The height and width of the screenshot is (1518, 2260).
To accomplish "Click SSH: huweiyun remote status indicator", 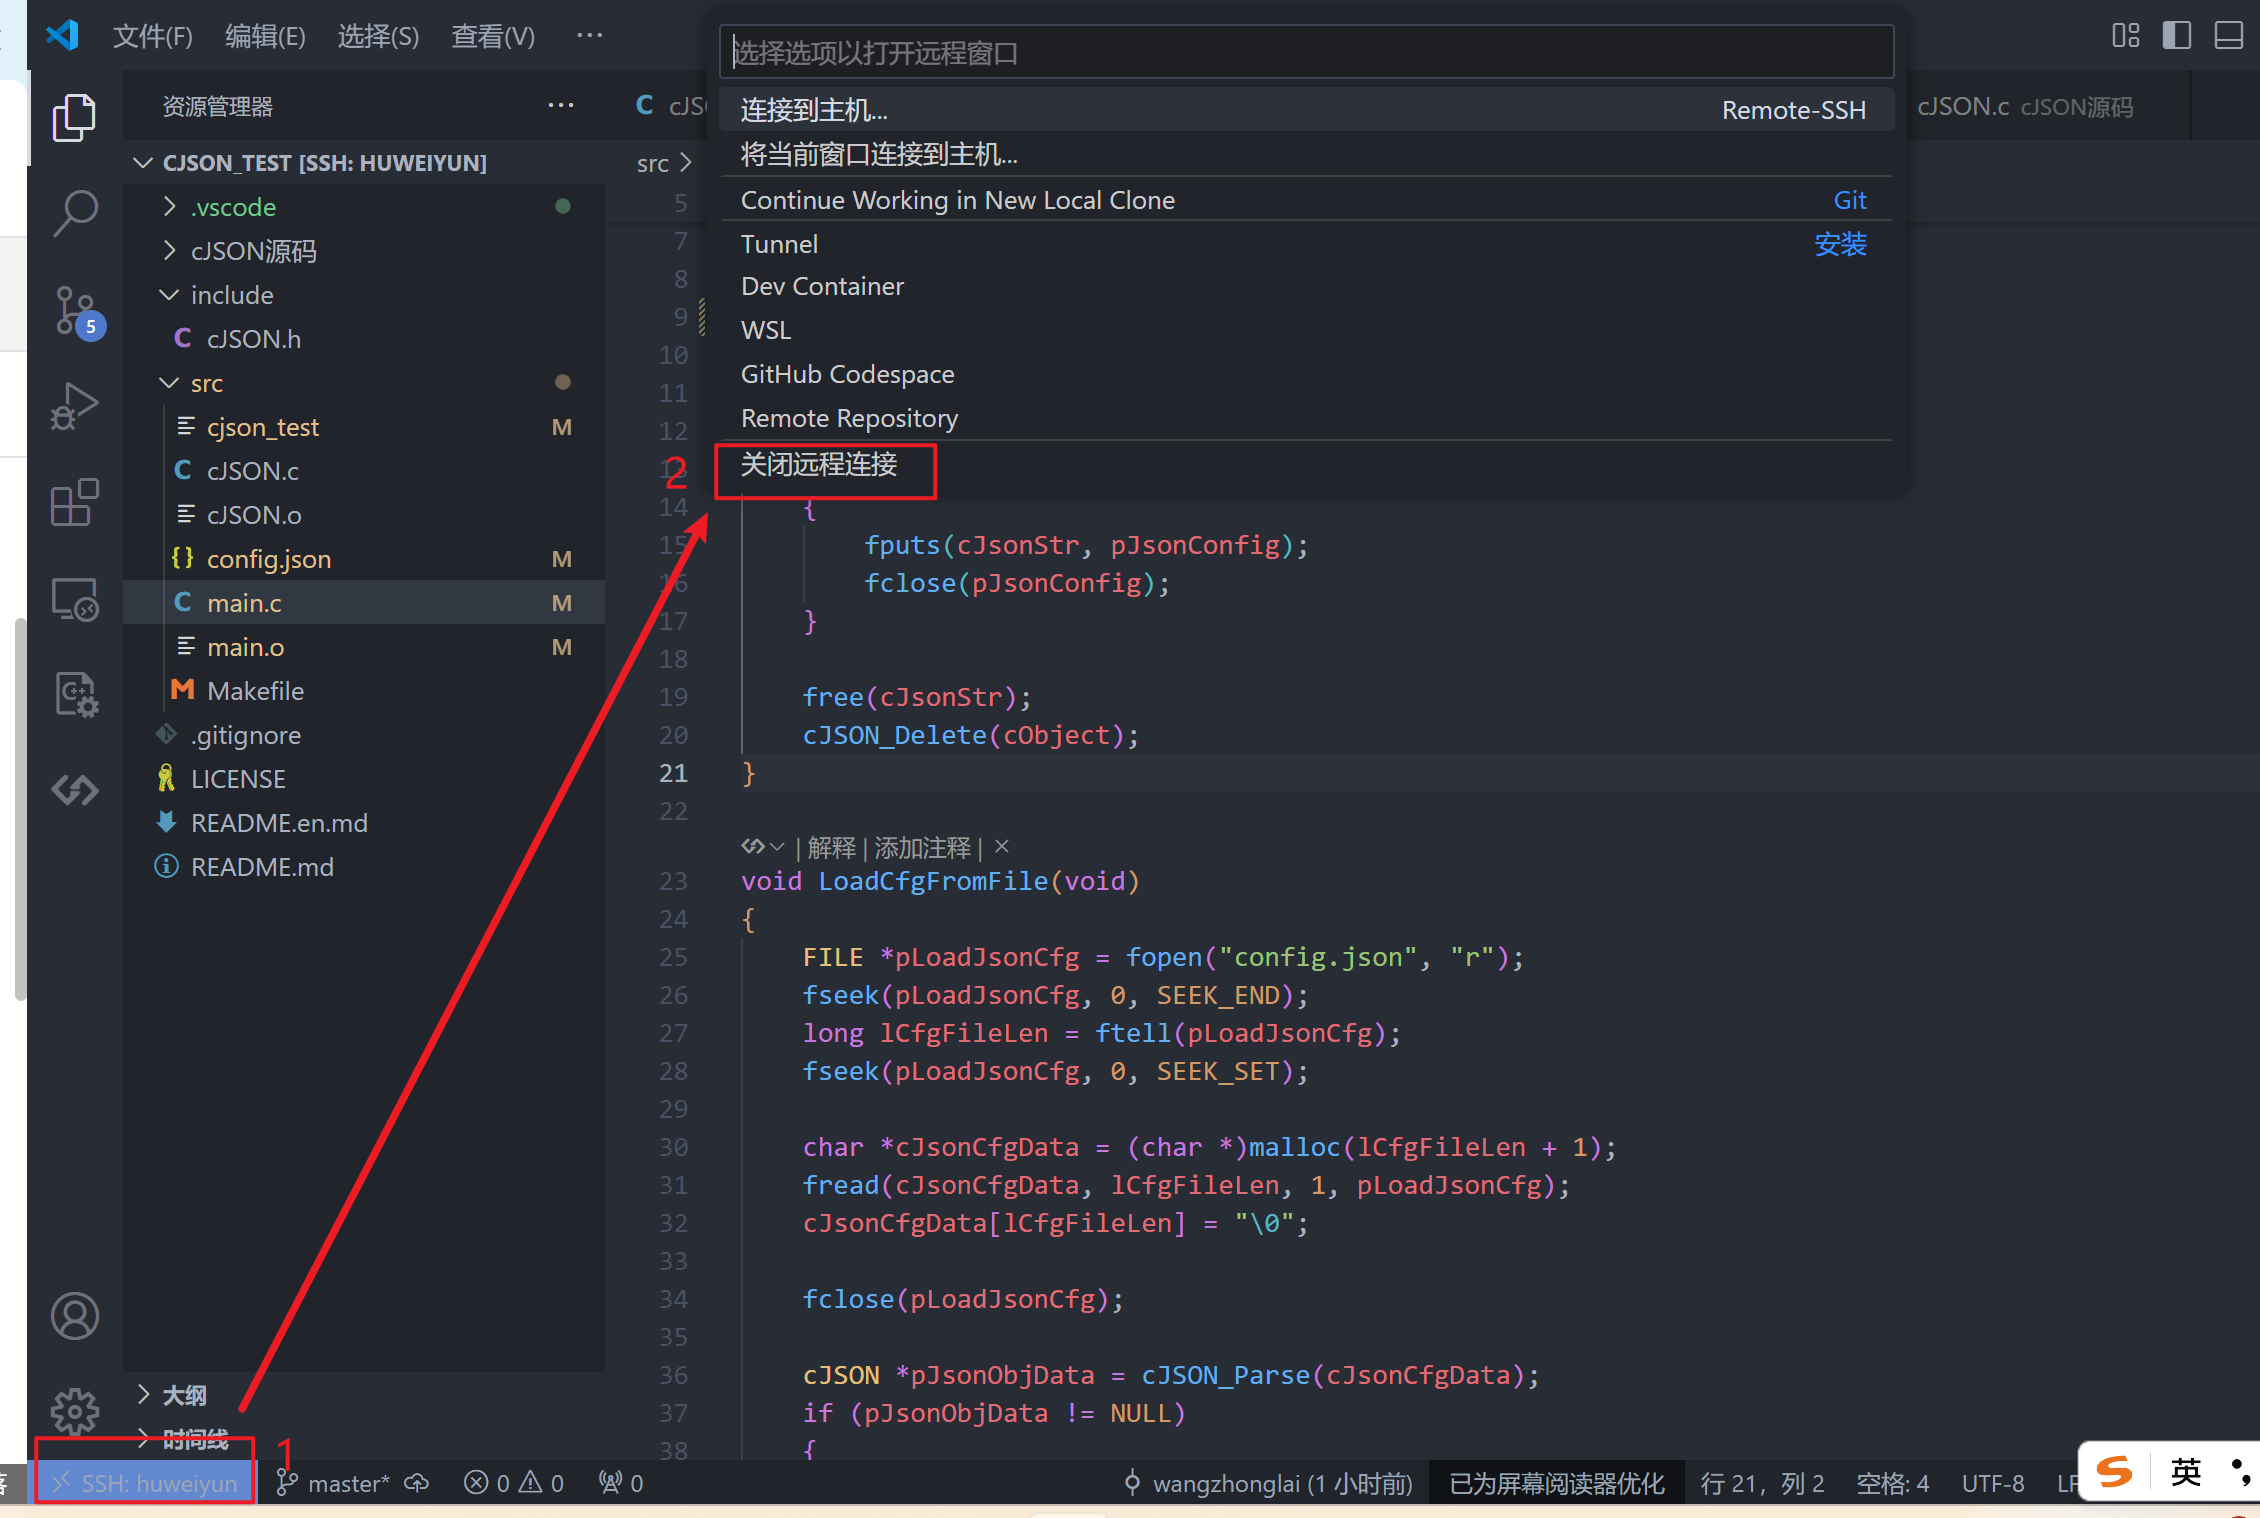I will coord(146,1483).
